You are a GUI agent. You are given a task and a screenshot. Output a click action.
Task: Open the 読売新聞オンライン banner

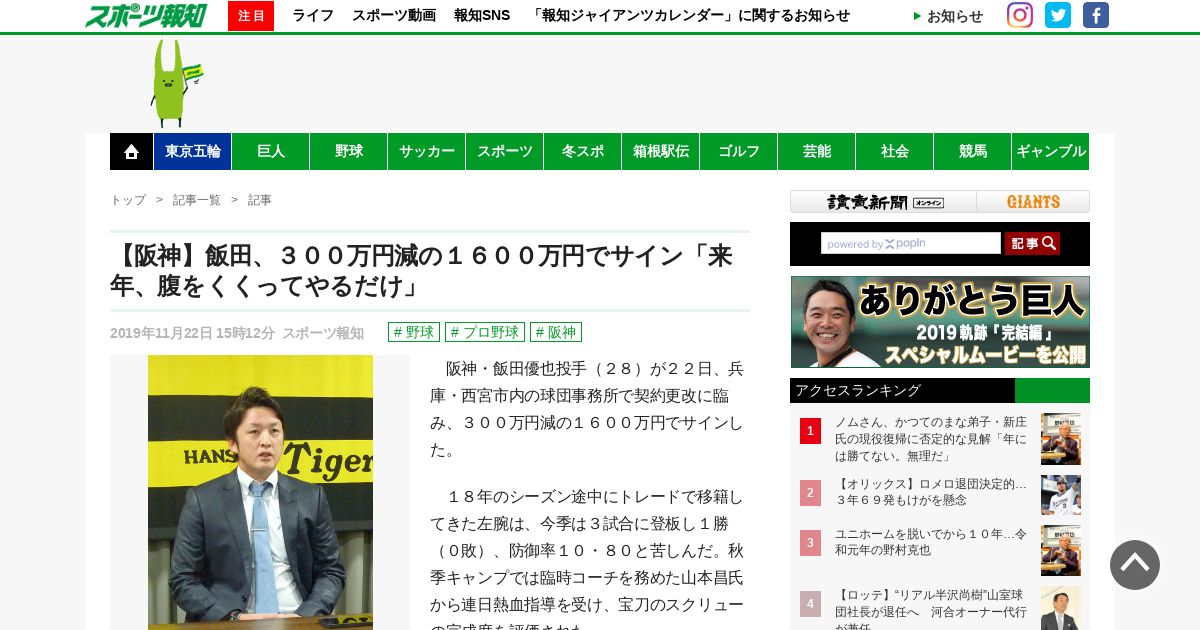pyautogui.click(x=884, y=202)
